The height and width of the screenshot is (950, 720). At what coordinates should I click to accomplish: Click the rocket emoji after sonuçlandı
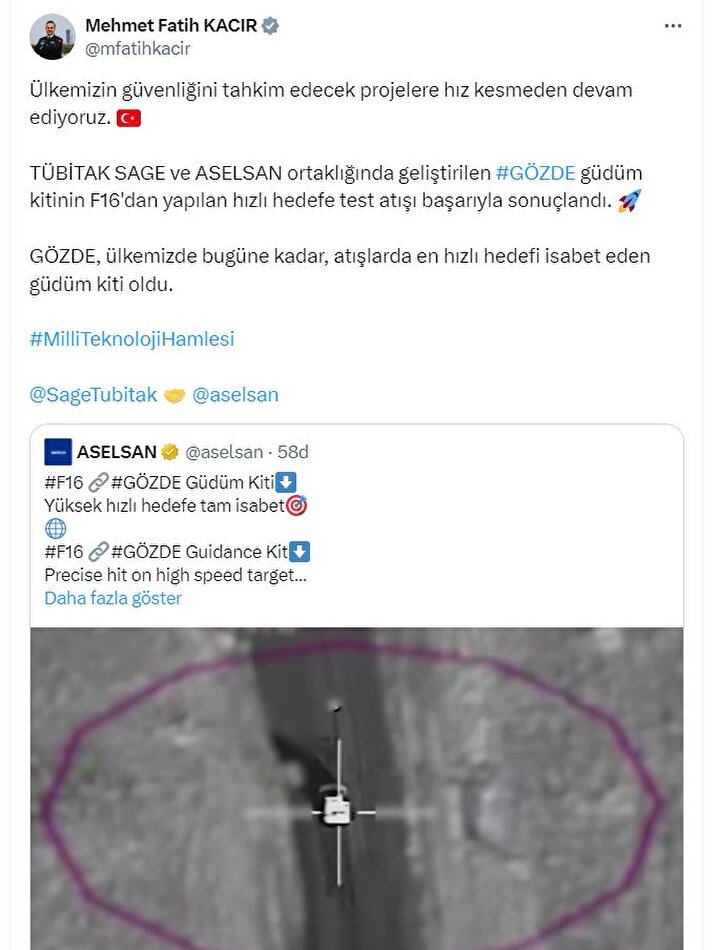[x=629, y=201]
